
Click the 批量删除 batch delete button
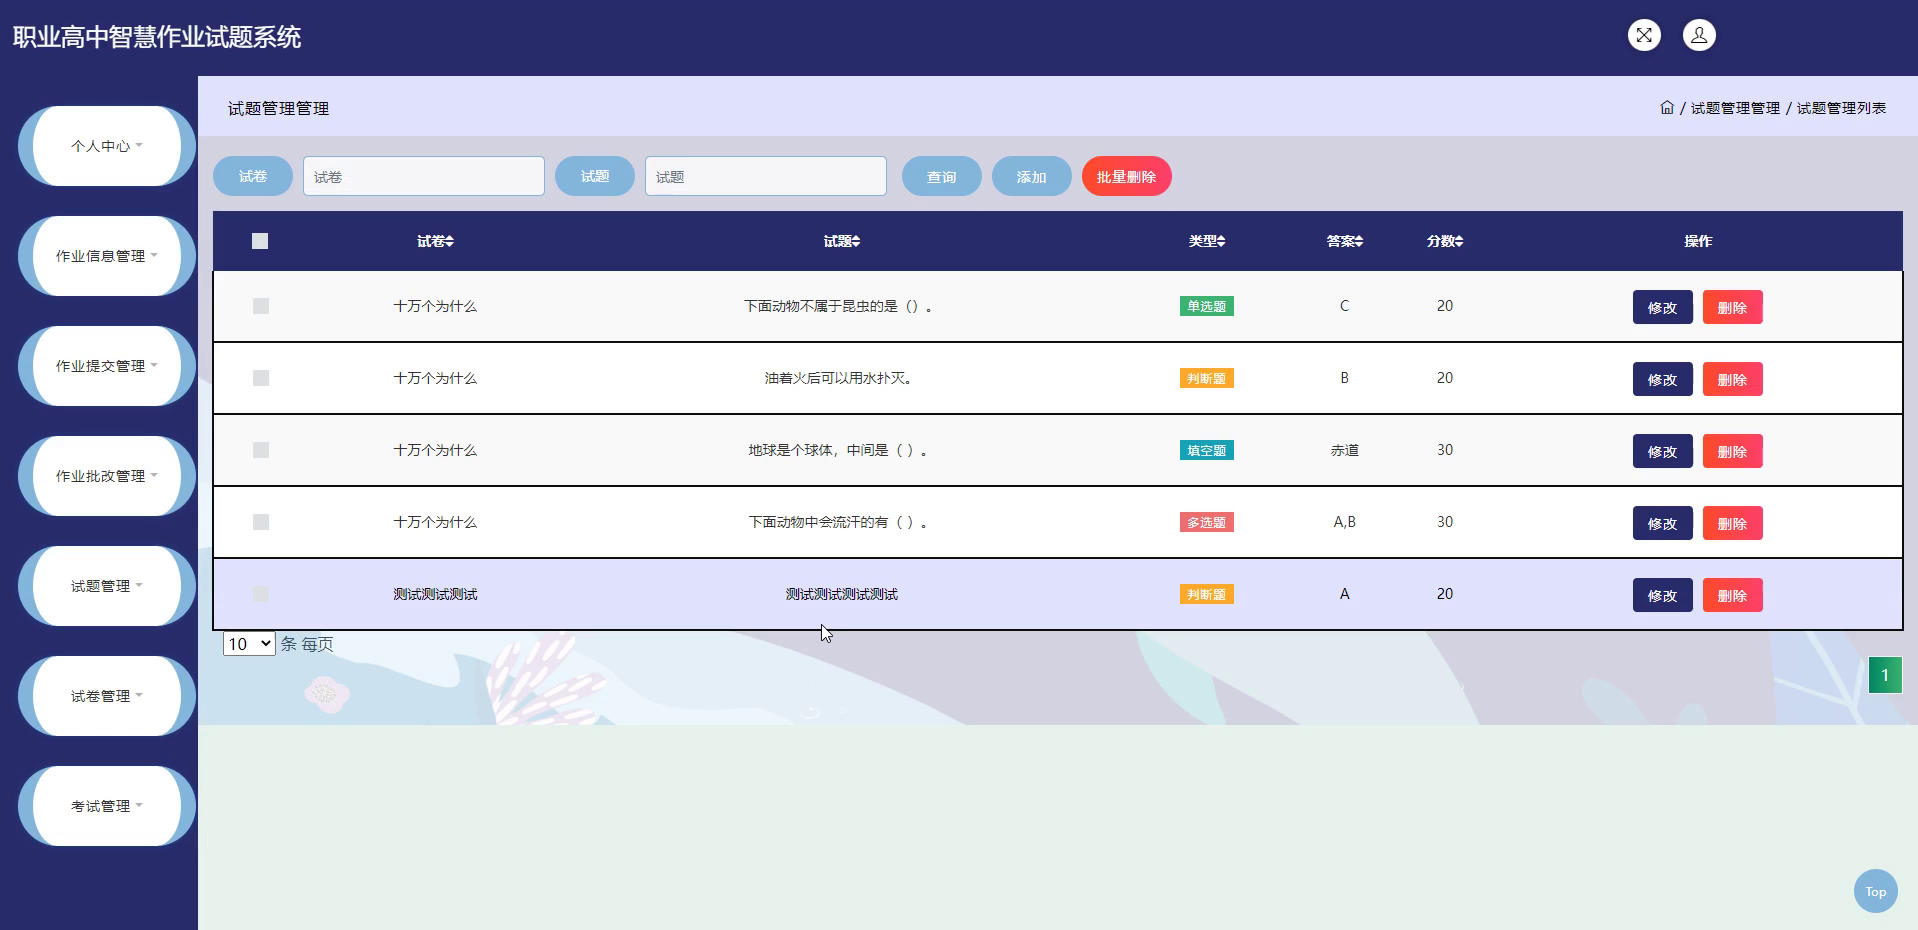[x=1126, y=176]
